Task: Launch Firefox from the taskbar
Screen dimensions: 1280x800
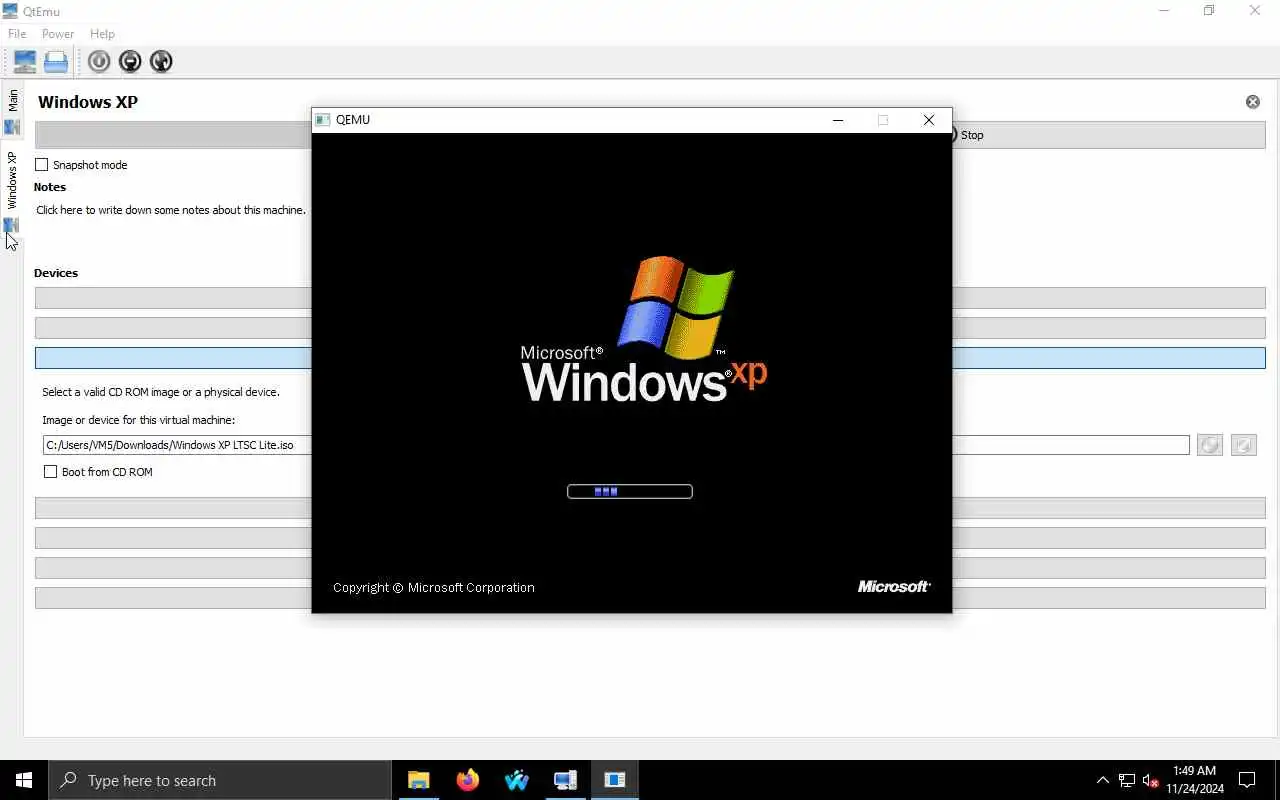Action: click(x=468, y=780)
